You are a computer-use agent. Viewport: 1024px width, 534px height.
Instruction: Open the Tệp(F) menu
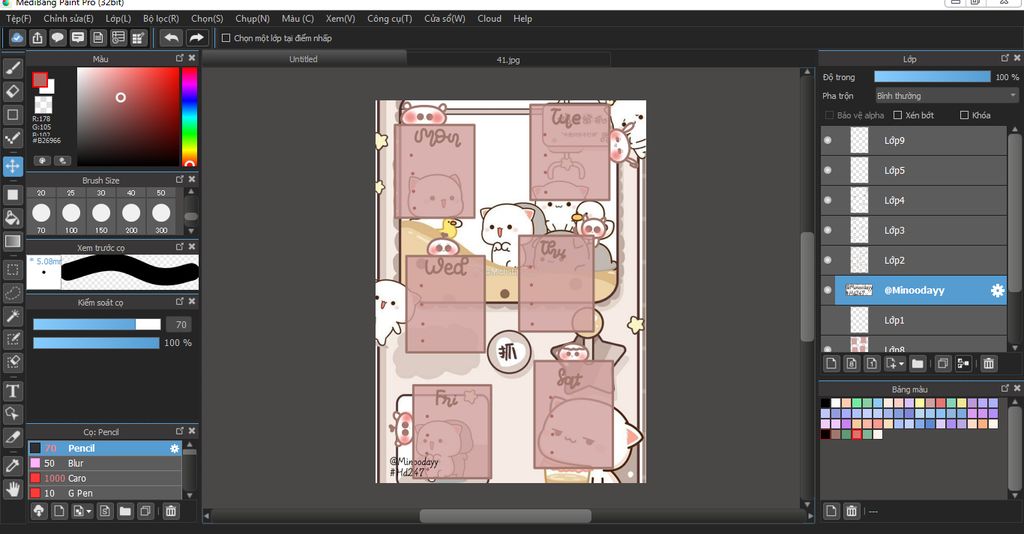click(x=18, y=18)
